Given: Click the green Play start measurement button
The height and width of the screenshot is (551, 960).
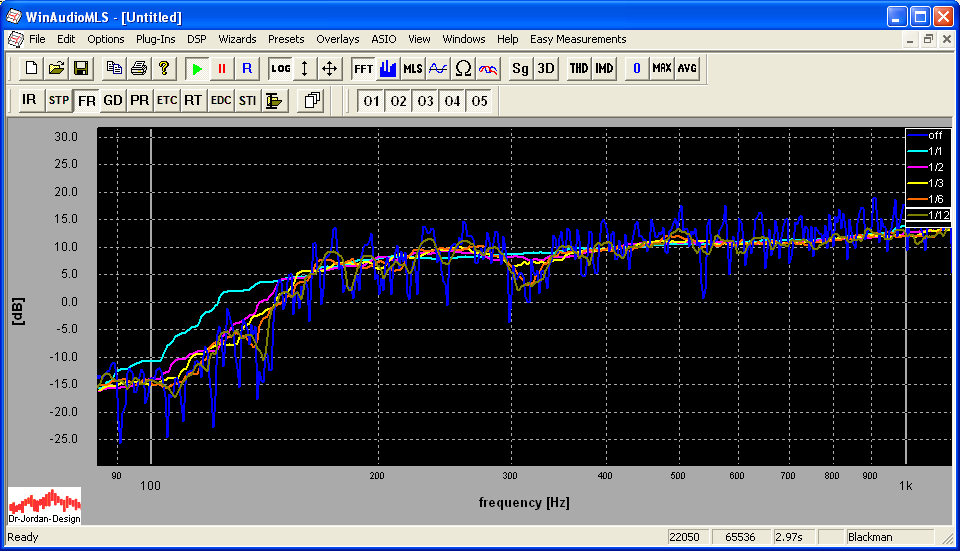Looking at the screenshot, I should pyautogui.click(x=197, y=68).
